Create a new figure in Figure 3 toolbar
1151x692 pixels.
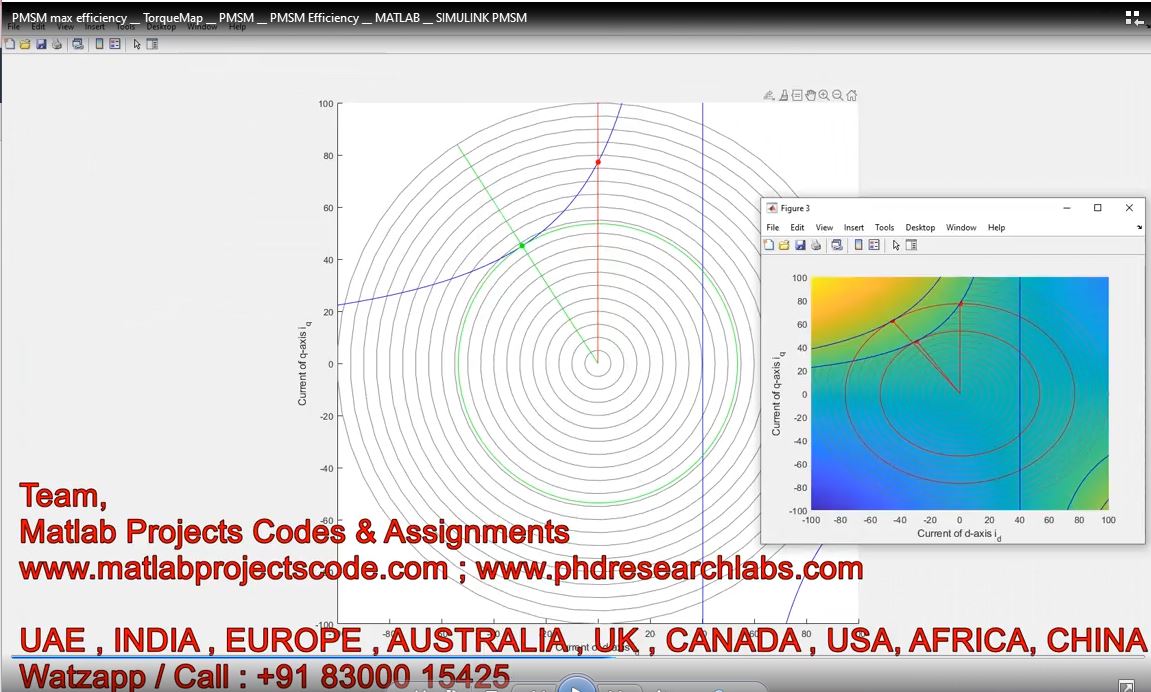click(771, 245)
